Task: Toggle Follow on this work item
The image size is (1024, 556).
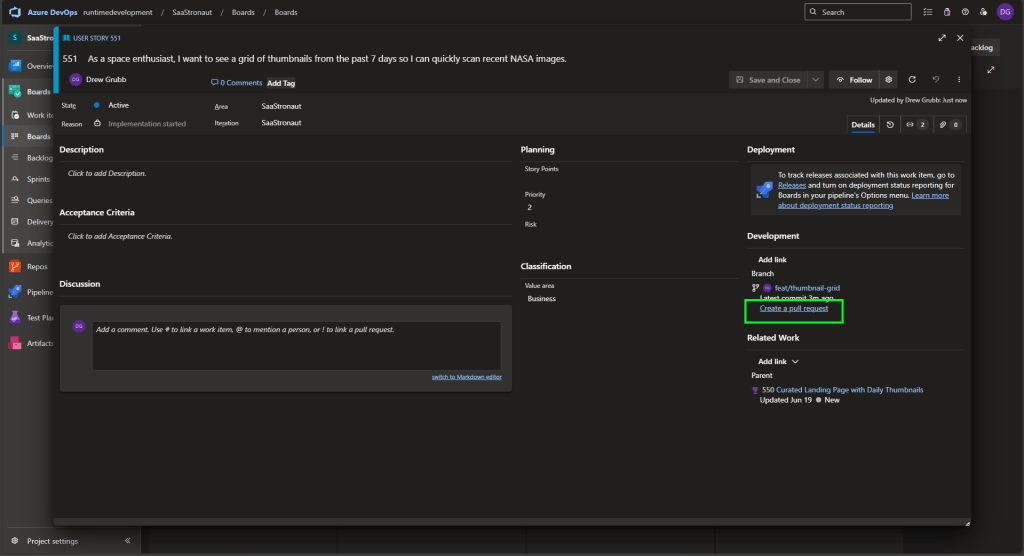Action: pyautogui.click(x=854, y=80)
